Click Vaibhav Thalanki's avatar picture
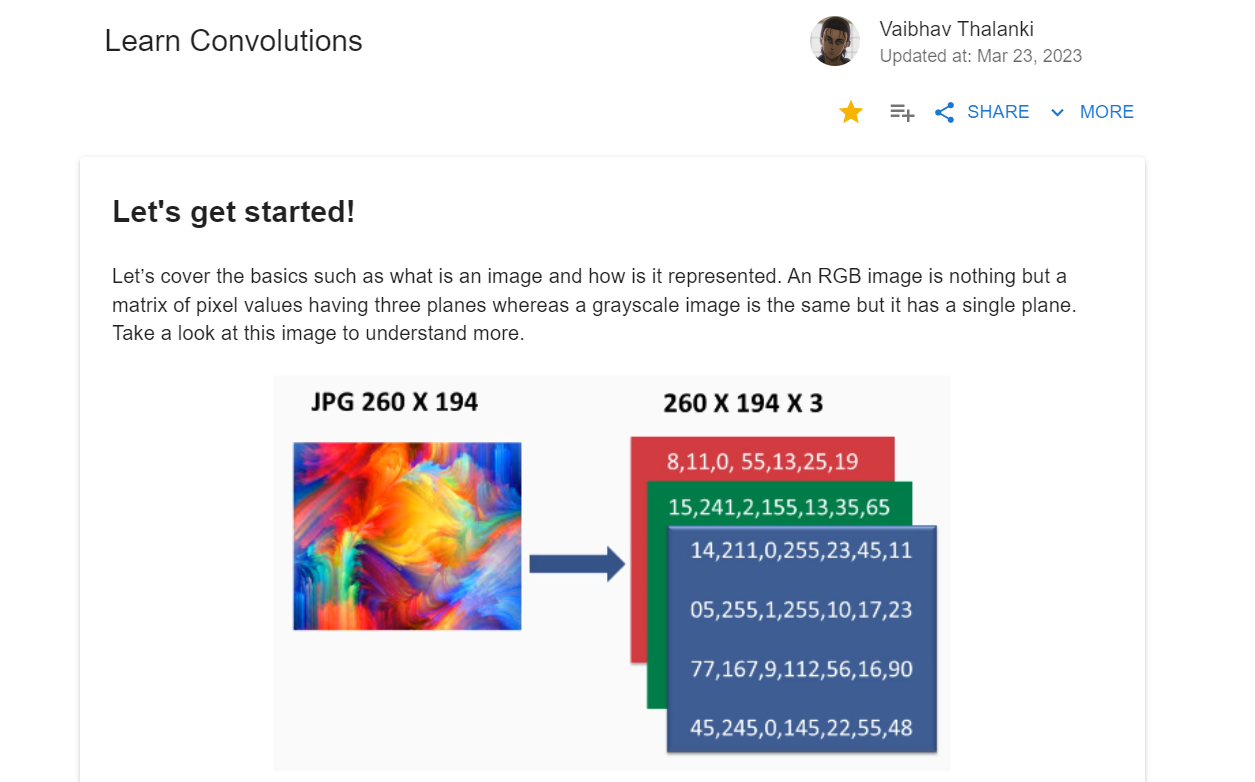The height and width of the screenshot is (782, 1255). (x=835, y=41)
